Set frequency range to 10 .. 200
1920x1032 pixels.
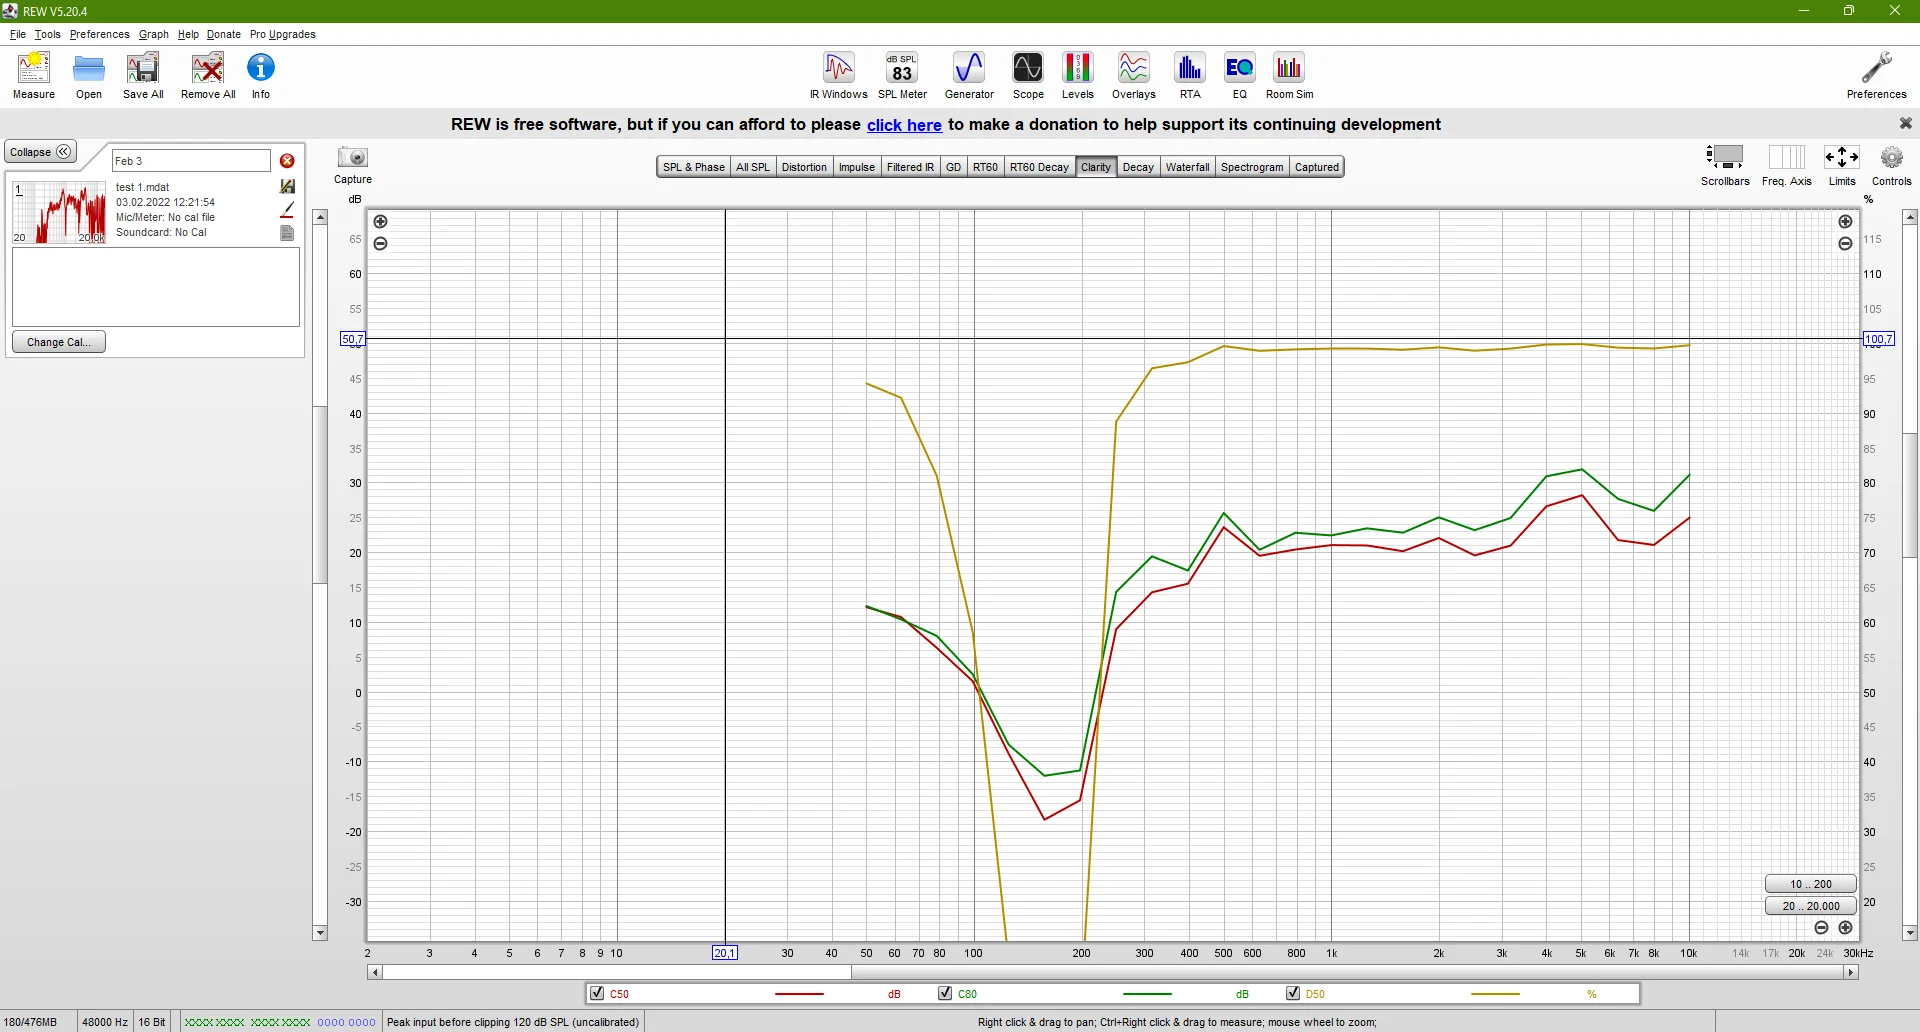[1810, 884]
